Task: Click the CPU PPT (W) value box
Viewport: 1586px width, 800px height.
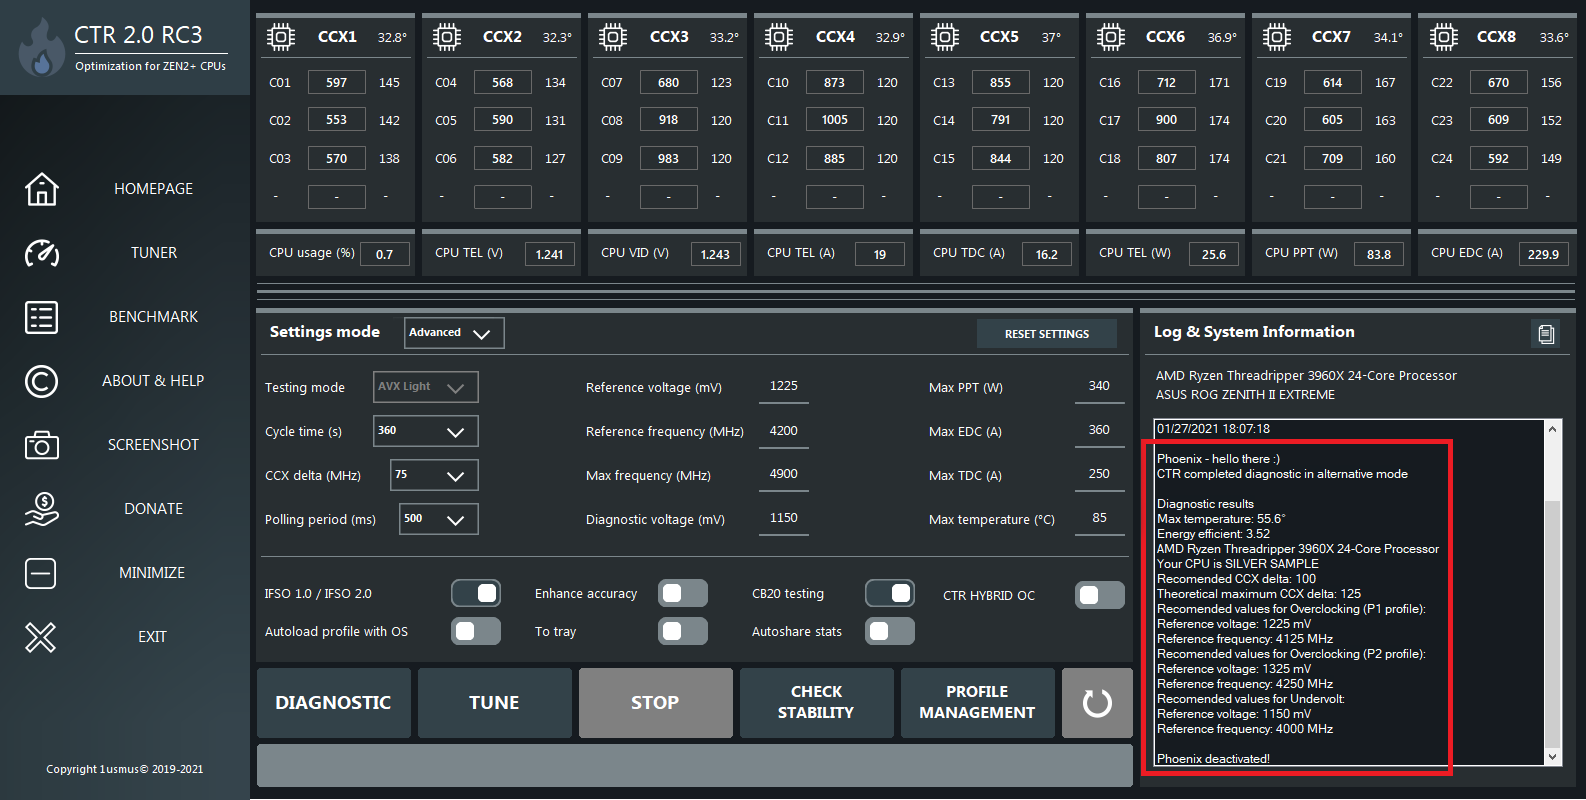Action: coord(1379,254)
